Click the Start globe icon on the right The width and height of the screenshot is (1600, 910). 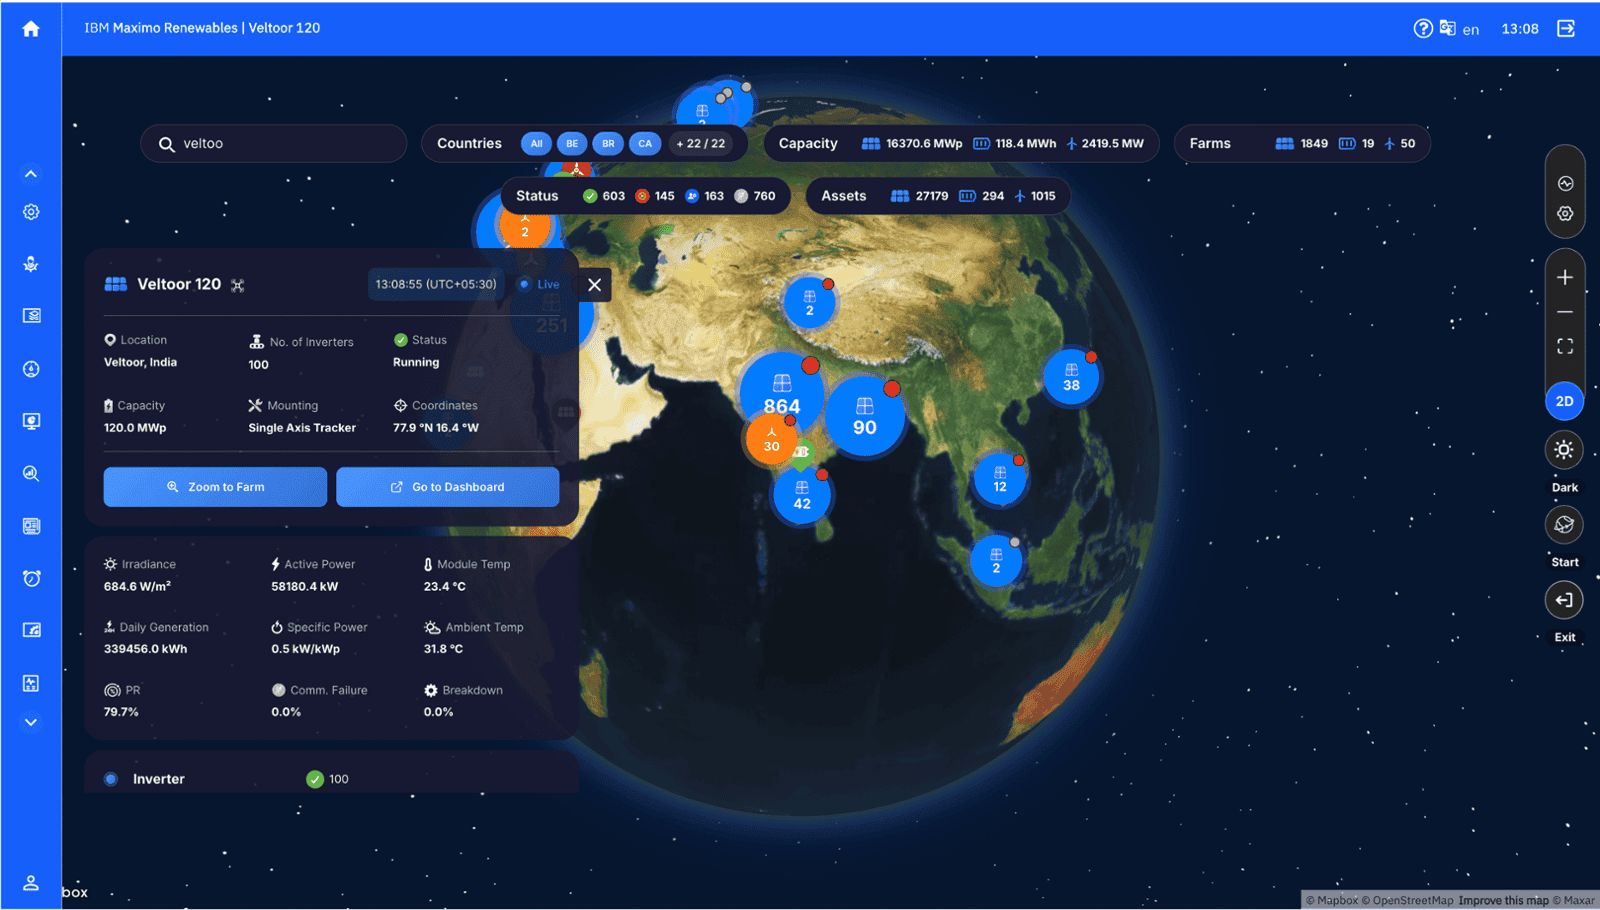pyautogui.click(x=1564, y=524)
